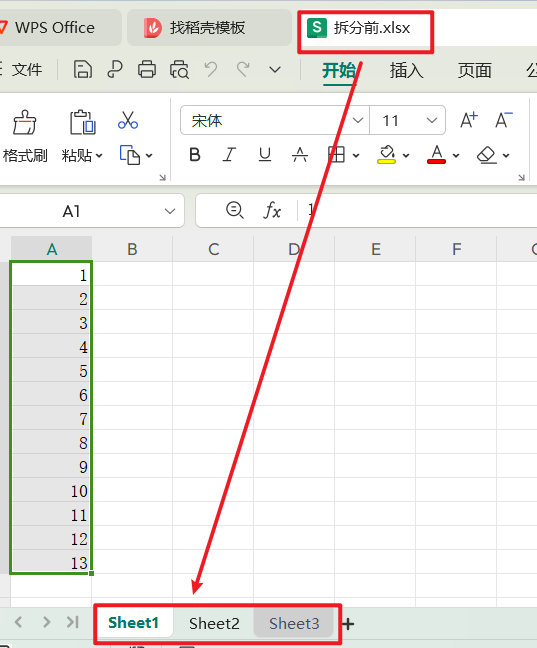Click the Save icon in quick toolbar
This screenshot has width=537, height=648.
click(x=83, y=69)
